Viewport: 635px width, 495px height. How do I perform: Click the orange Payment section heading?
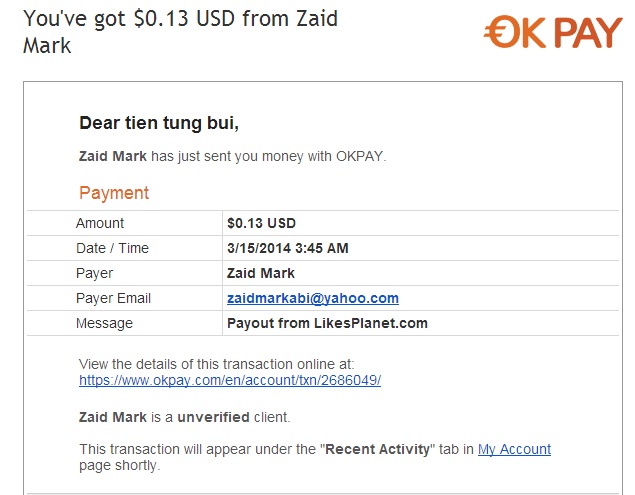tap(114, 193)
